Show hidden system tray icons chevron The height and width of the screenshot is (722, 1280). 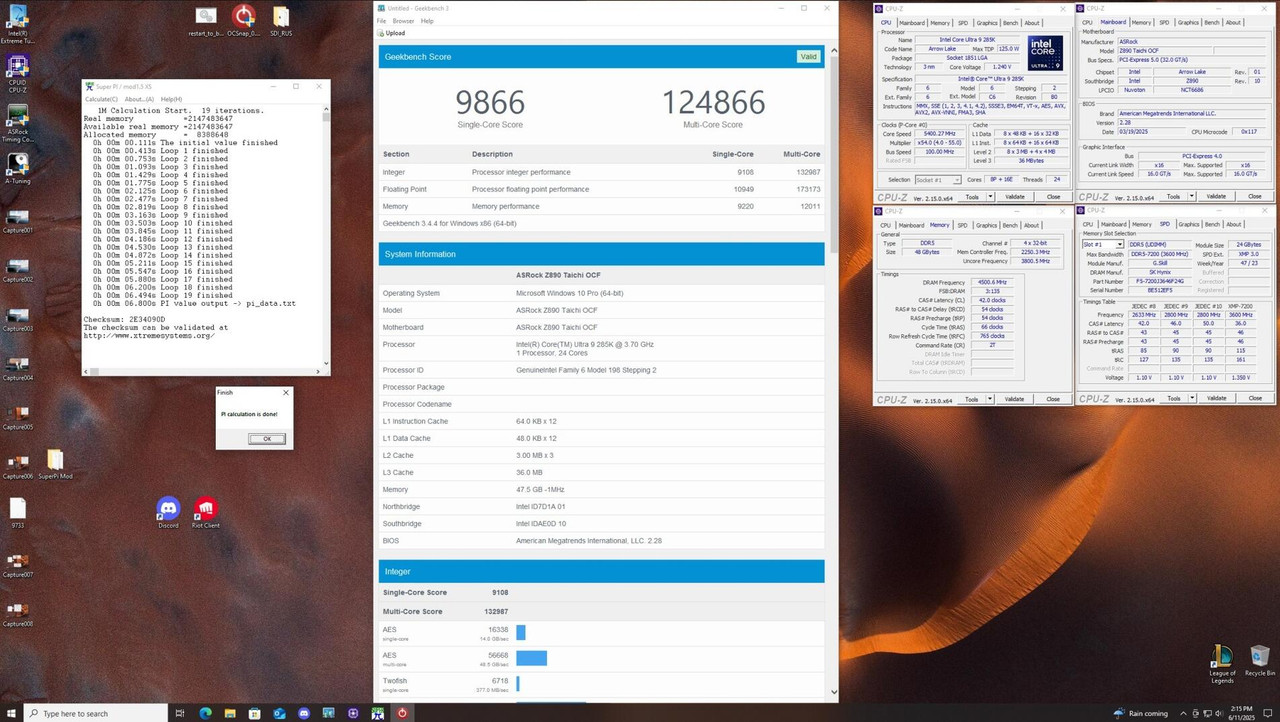click(x=1185, y=713)
